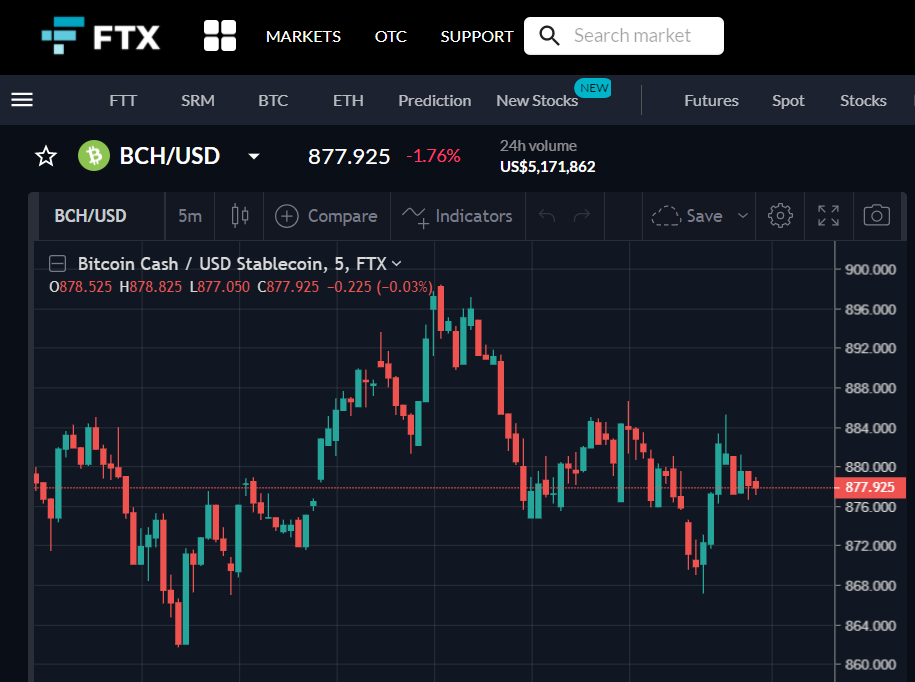
Task: Favorite BCH/USD with star icon
Action: click(x=46, y=156)
